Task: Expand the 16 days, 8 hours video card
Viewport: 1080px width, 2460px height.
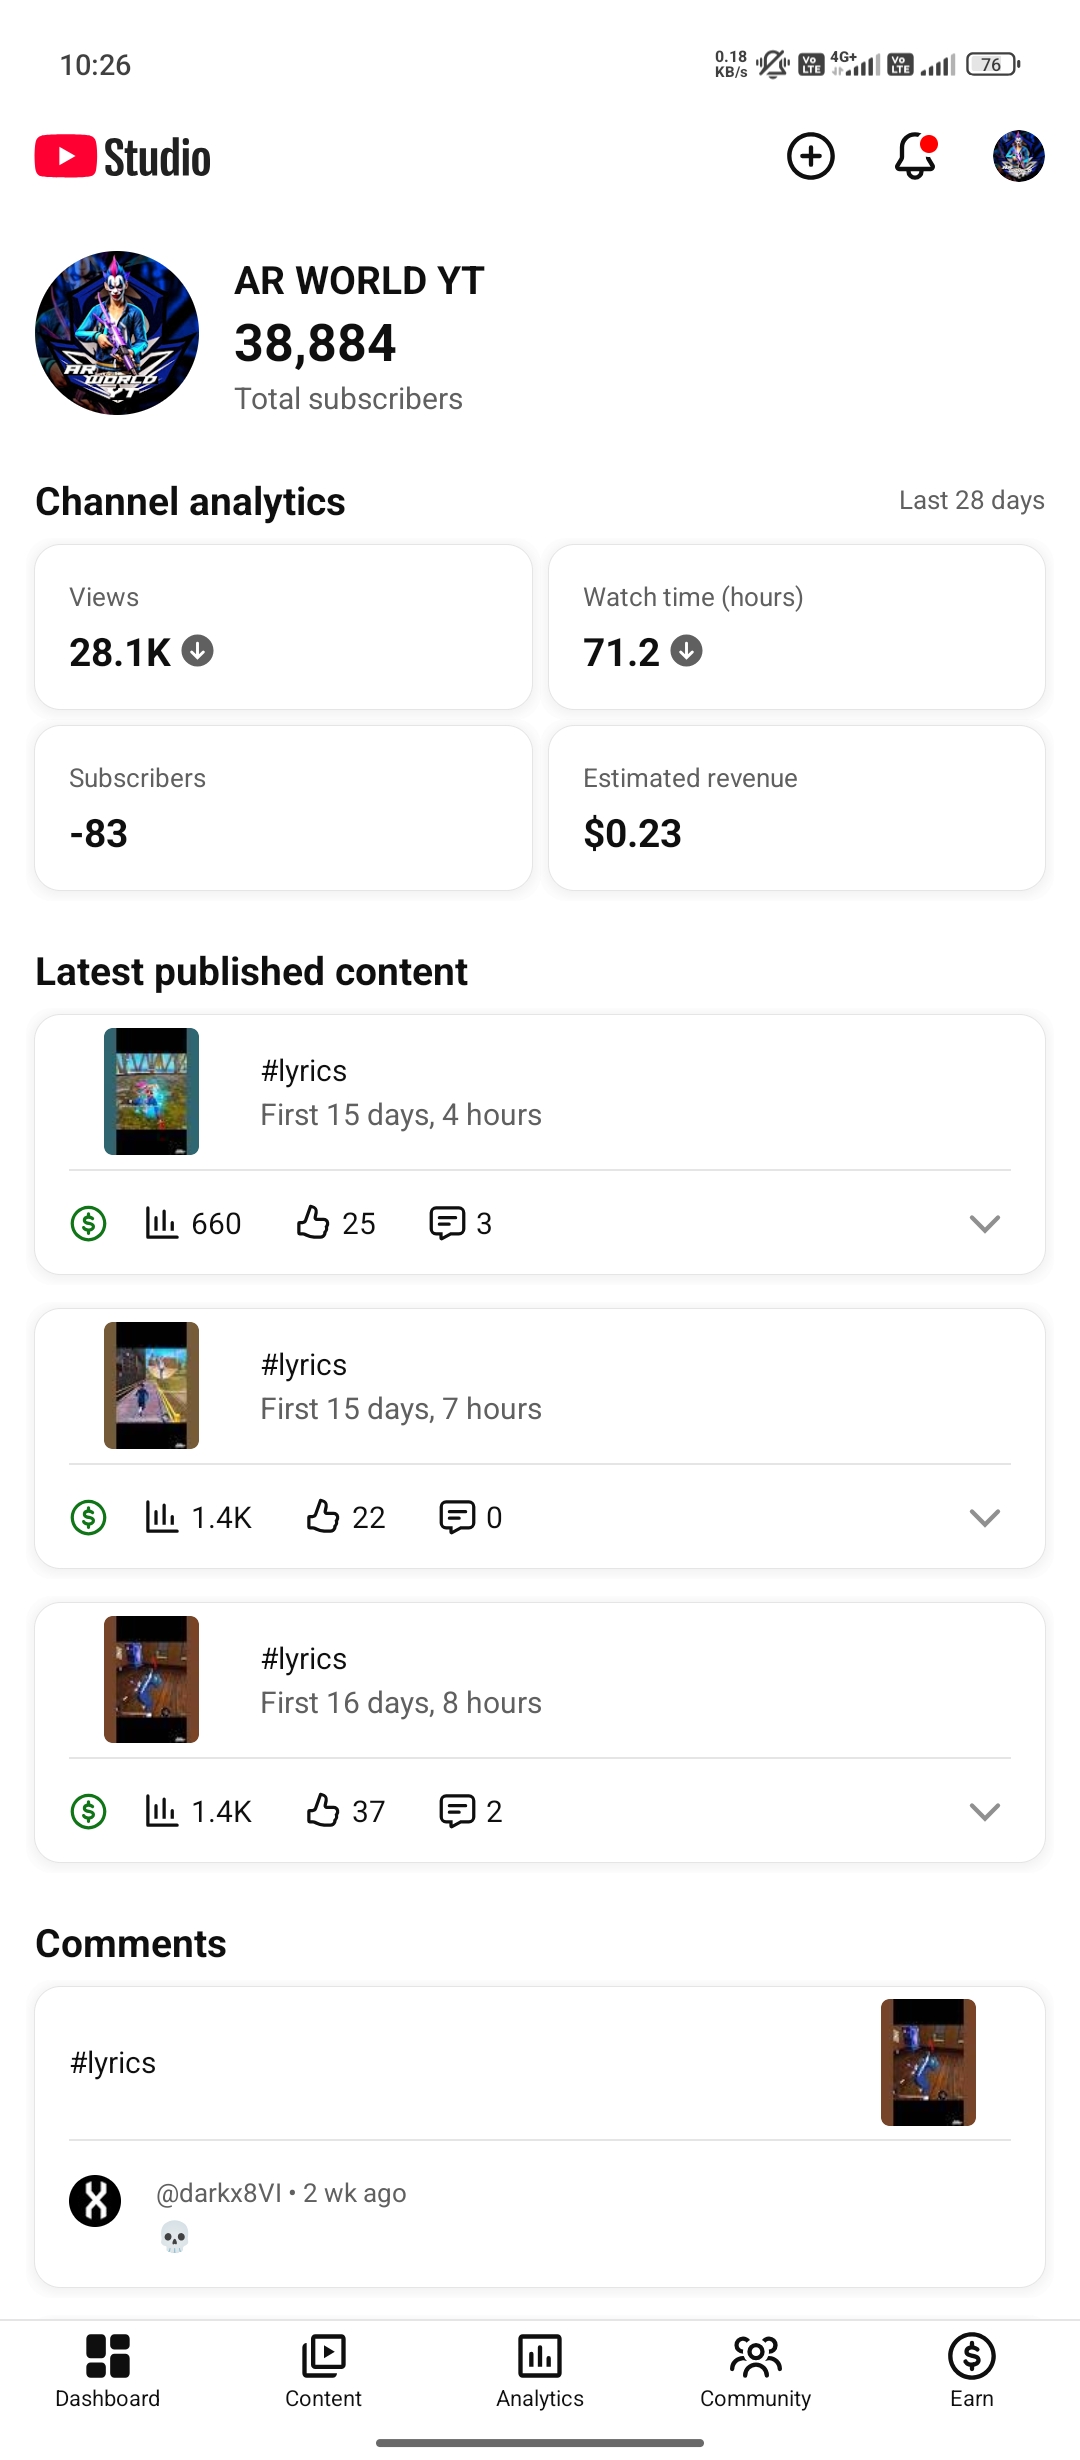Action: tap(984, 1811)
